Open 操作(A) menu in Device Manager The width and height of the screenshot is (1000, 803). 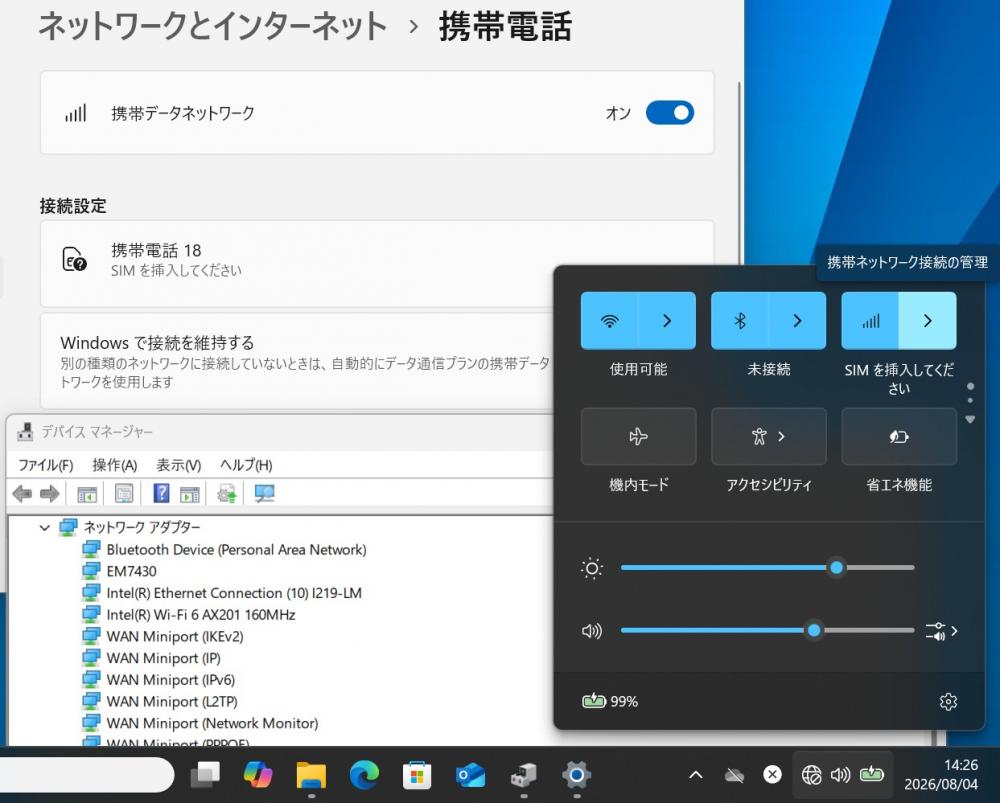point(115,465)
